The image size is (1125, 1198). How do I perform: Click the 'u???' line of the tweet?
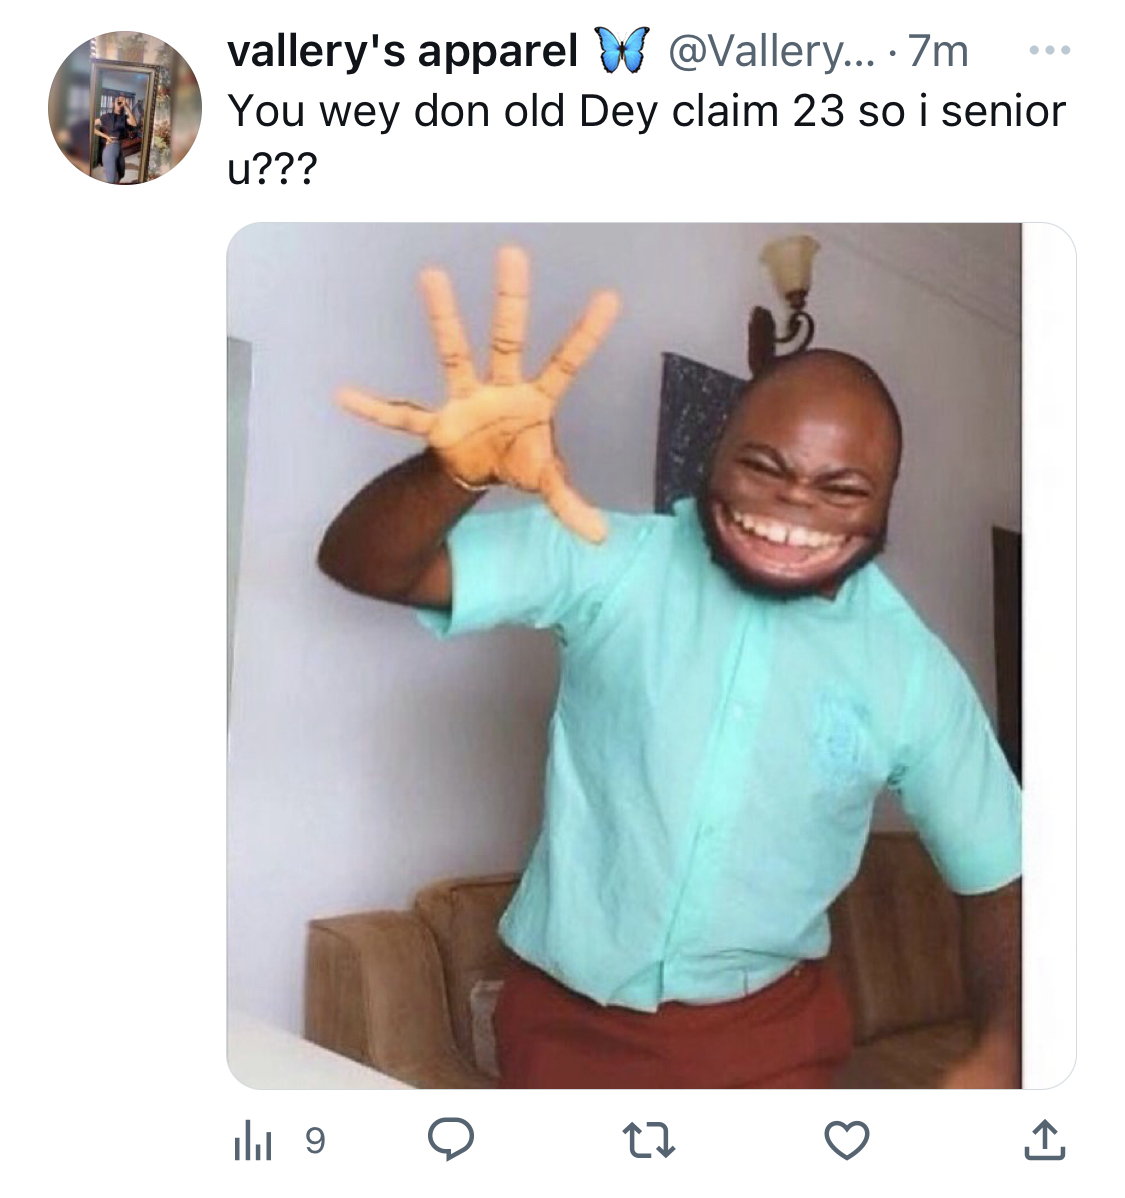coord(271,170)
